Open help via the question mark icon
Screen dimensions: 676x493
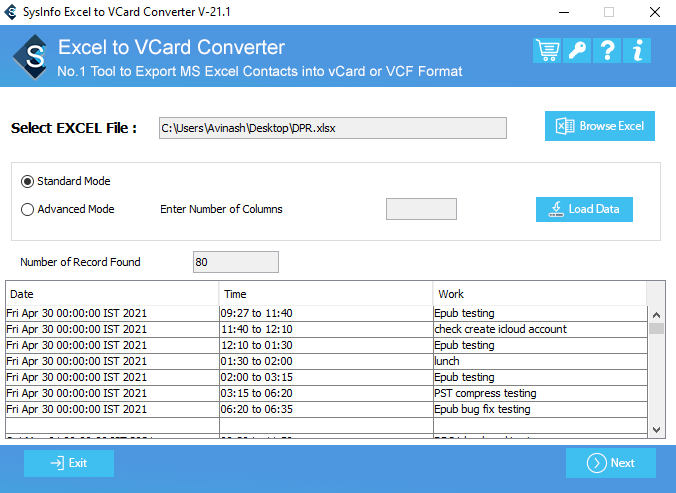[x=607, y=51]
